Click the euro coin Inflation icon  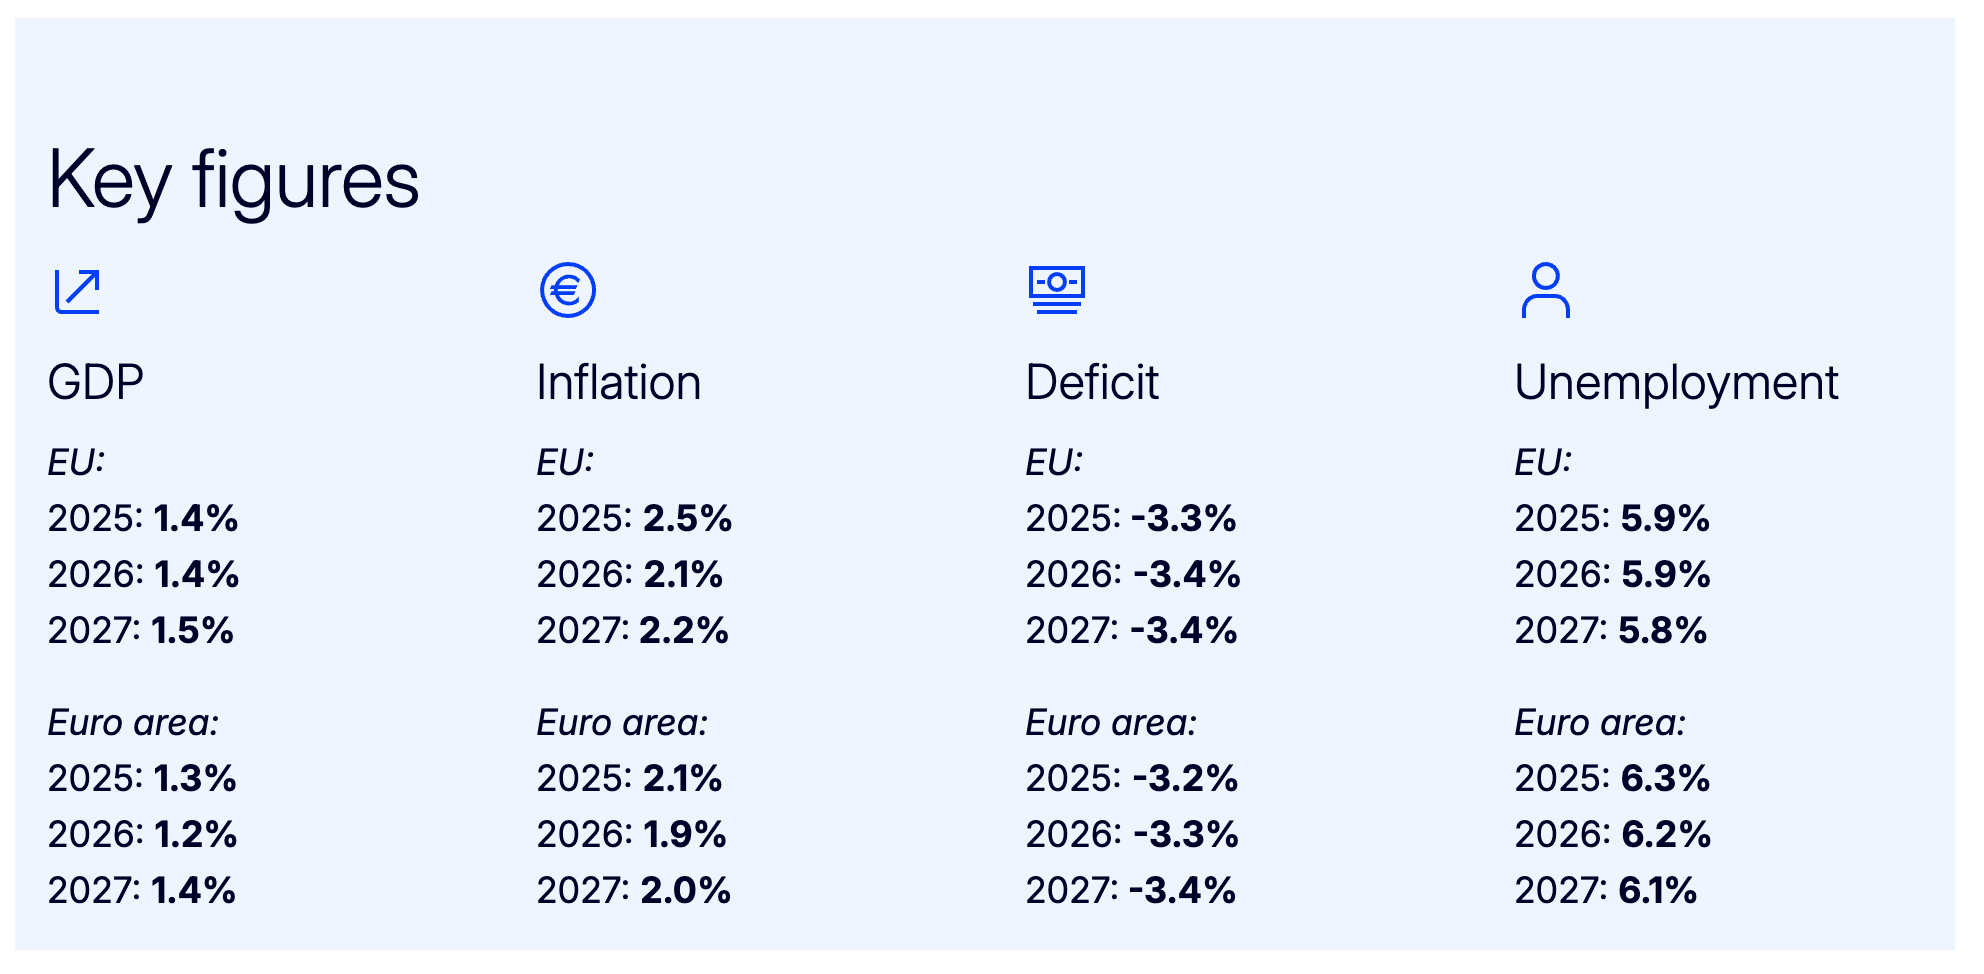click(567, 291)
